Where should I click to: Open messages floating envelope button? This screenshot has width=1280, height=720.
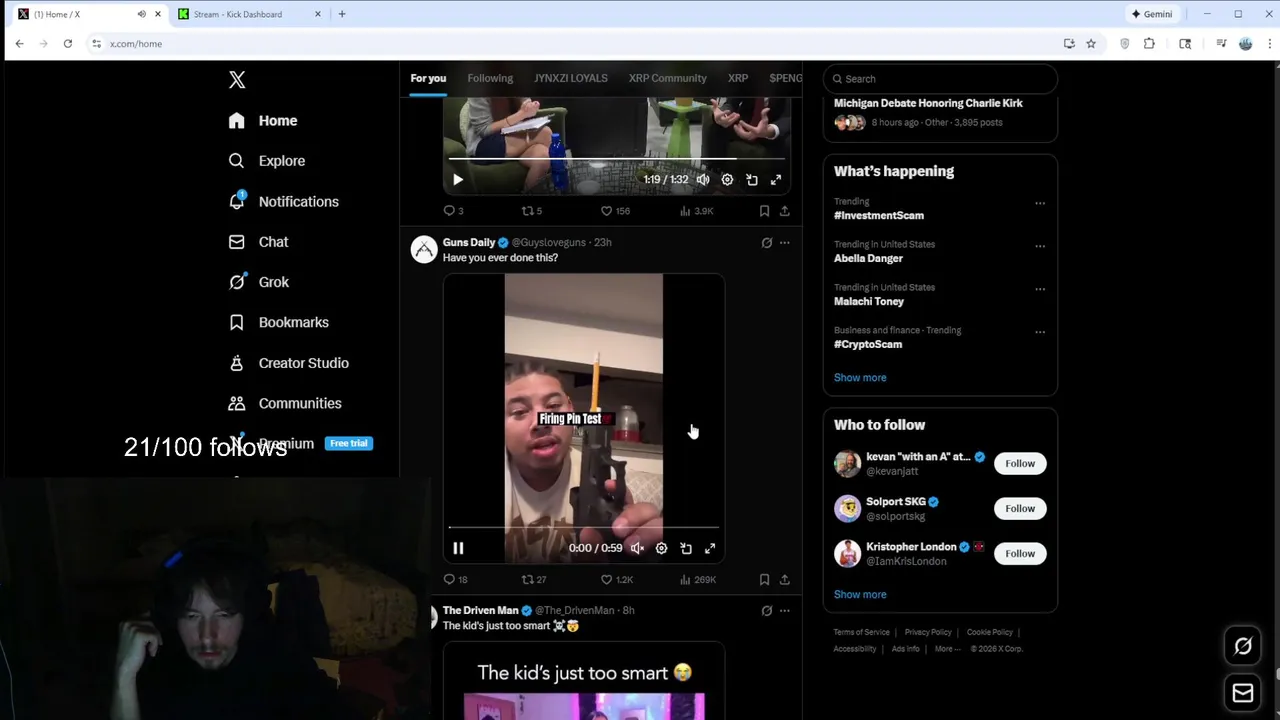coord(1243,693)
